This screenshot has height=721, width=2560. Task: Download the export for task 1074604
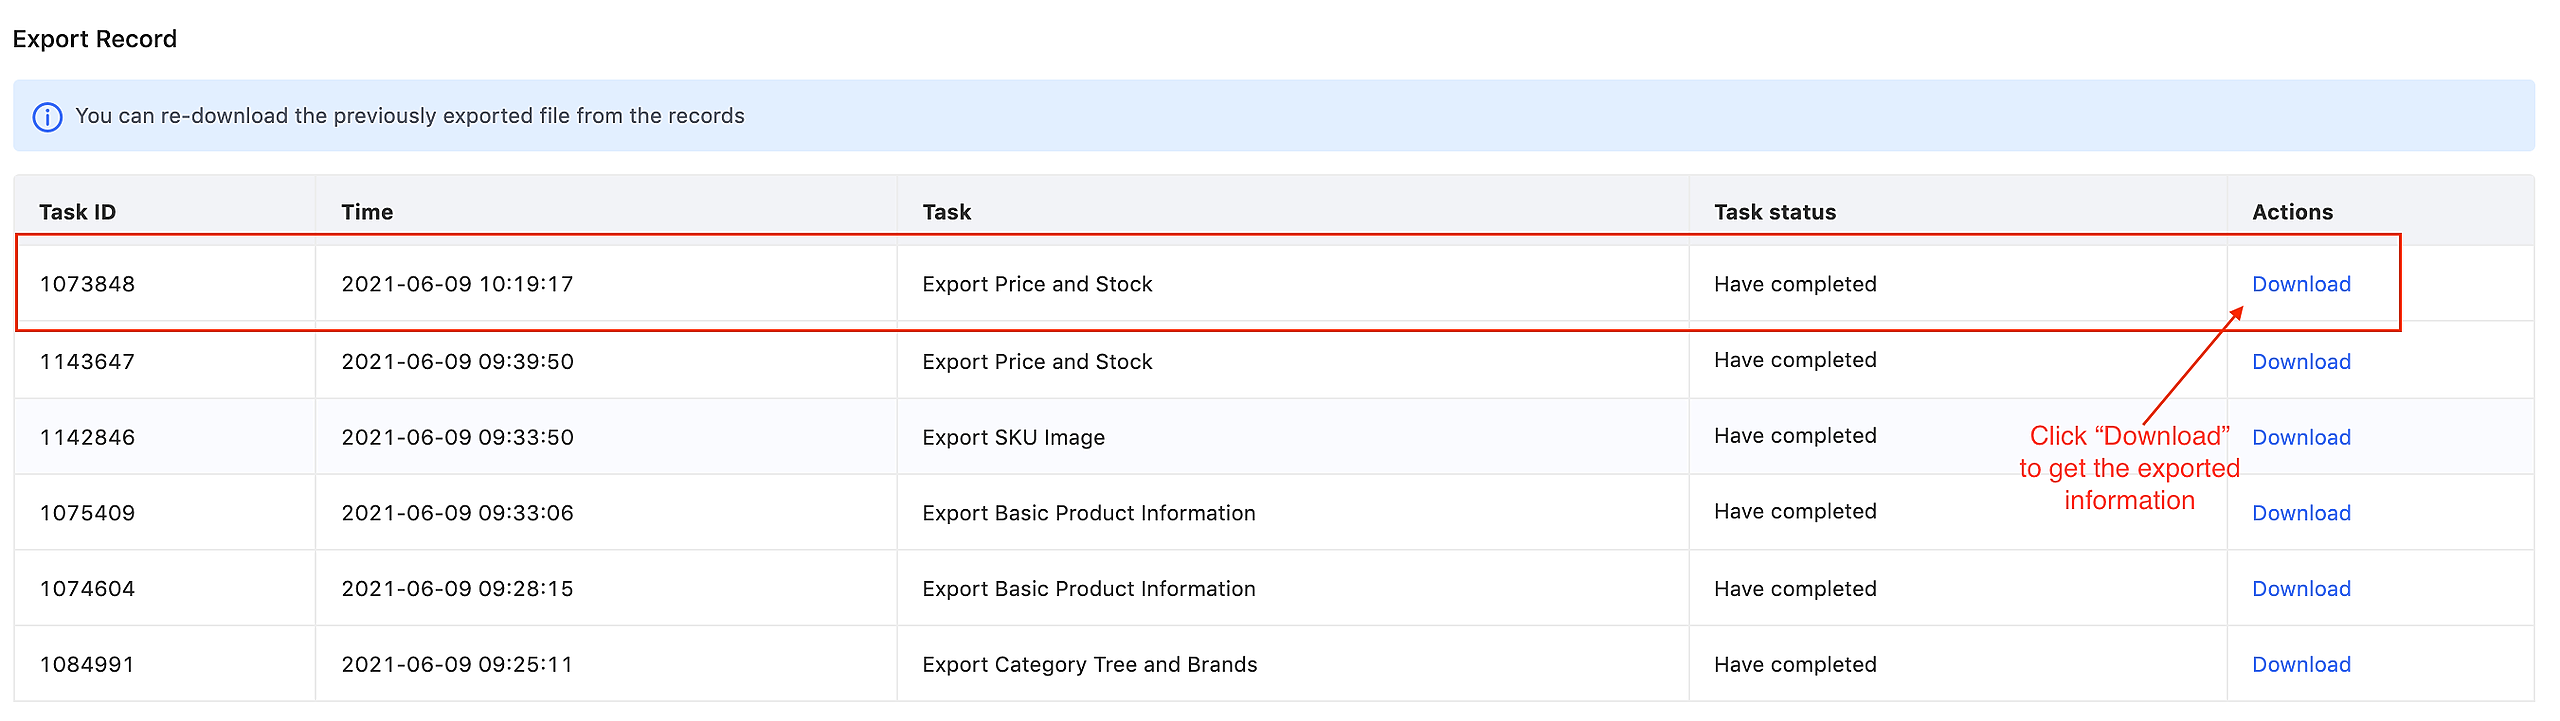pyautogui.click(x=2300, y=589)
